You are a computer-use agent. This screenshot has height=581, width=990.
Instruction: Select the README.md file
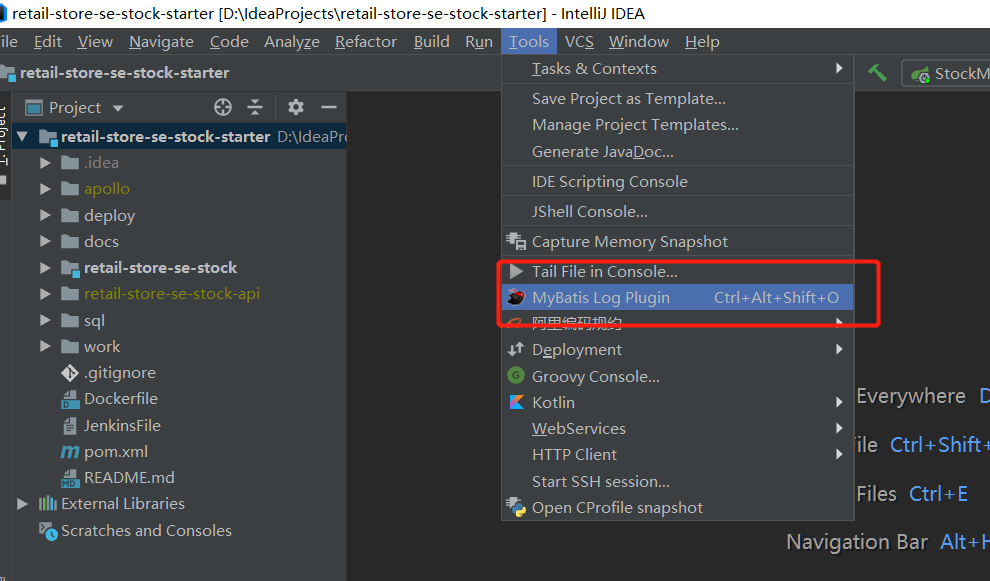tap(129, 478)
